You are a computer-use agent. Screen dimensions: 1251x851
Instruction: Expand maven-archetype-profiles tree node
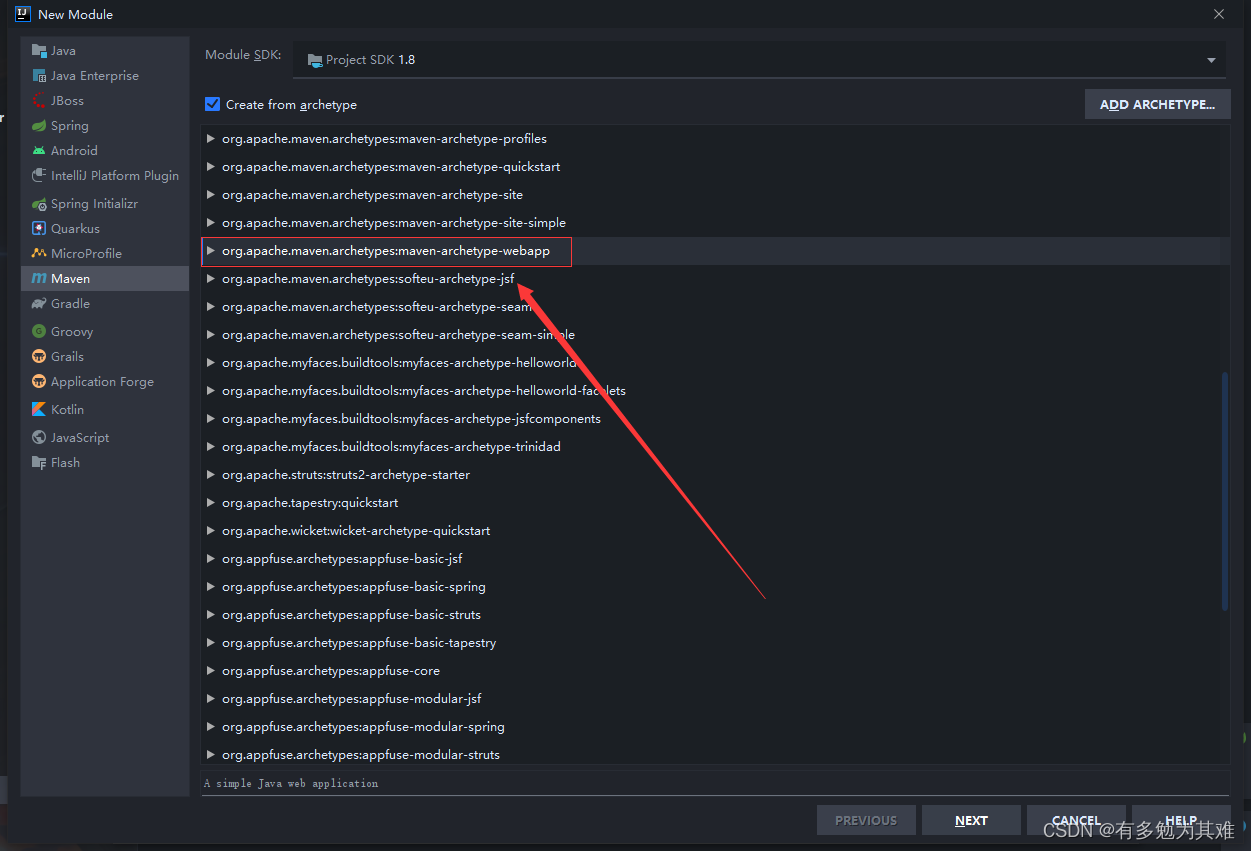point(210,139)
